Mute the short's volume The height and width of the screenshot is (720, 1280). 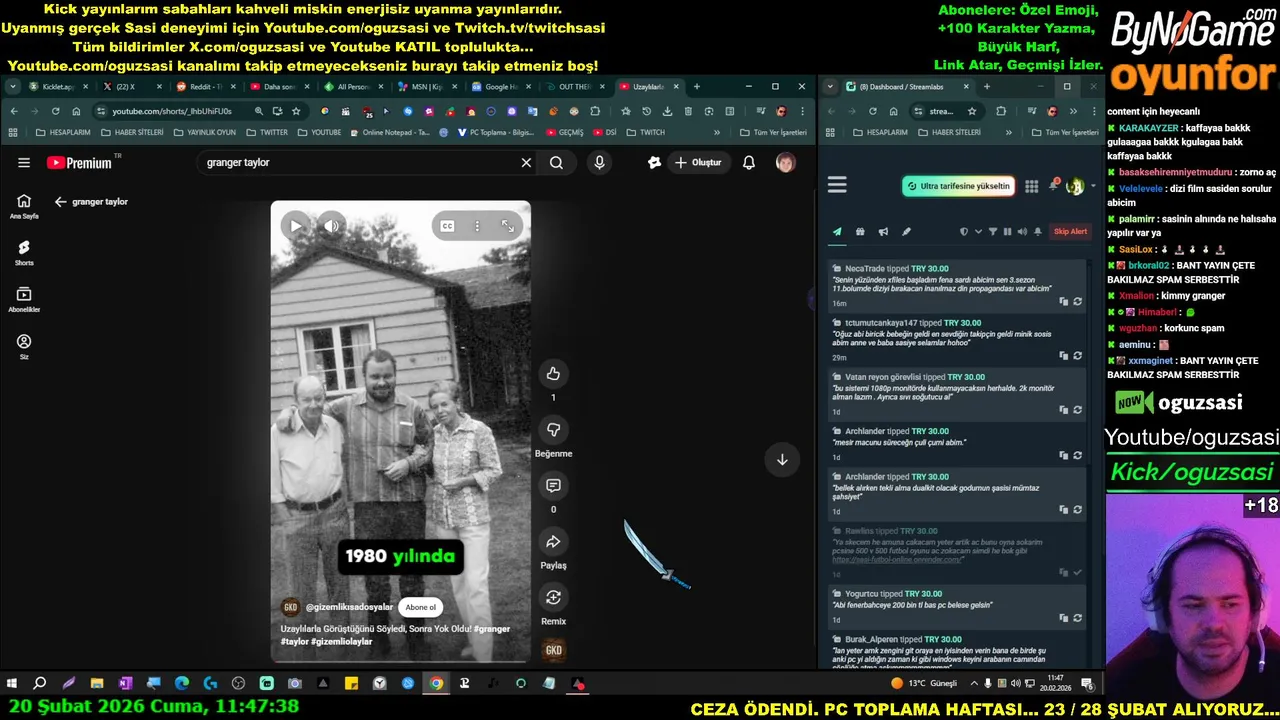[x=331, y=226]
